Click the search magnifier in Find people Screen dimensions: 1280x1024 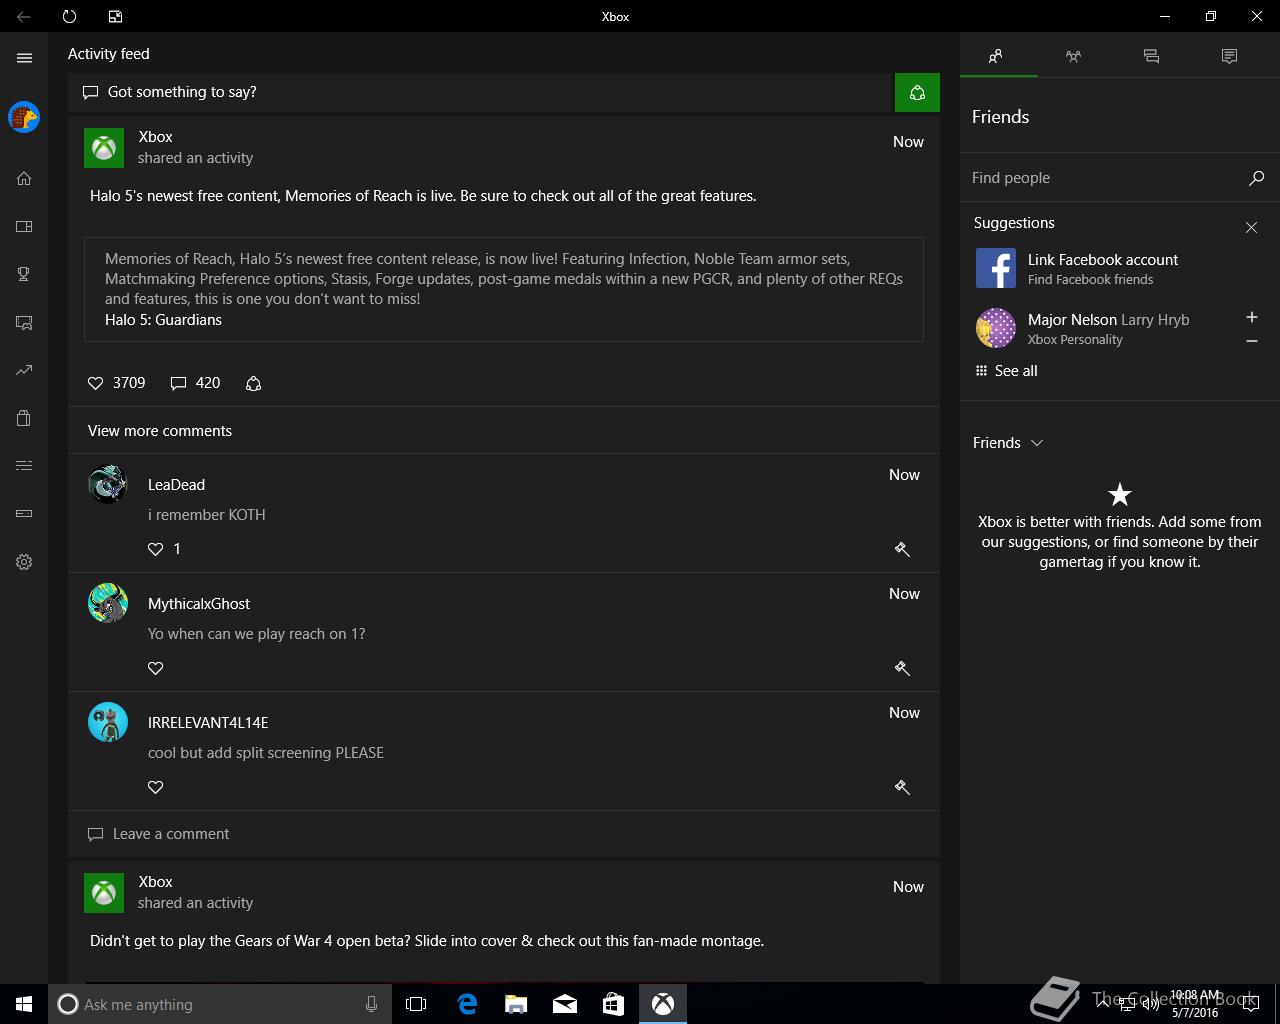pos(1256,178)
